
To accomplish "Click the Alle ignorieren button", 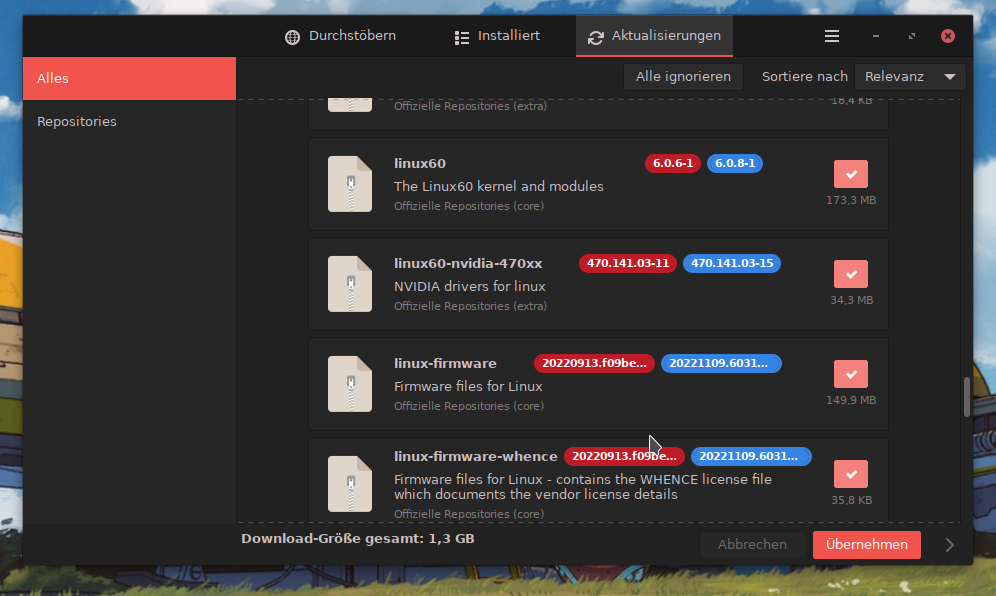I will click(683, 77).
